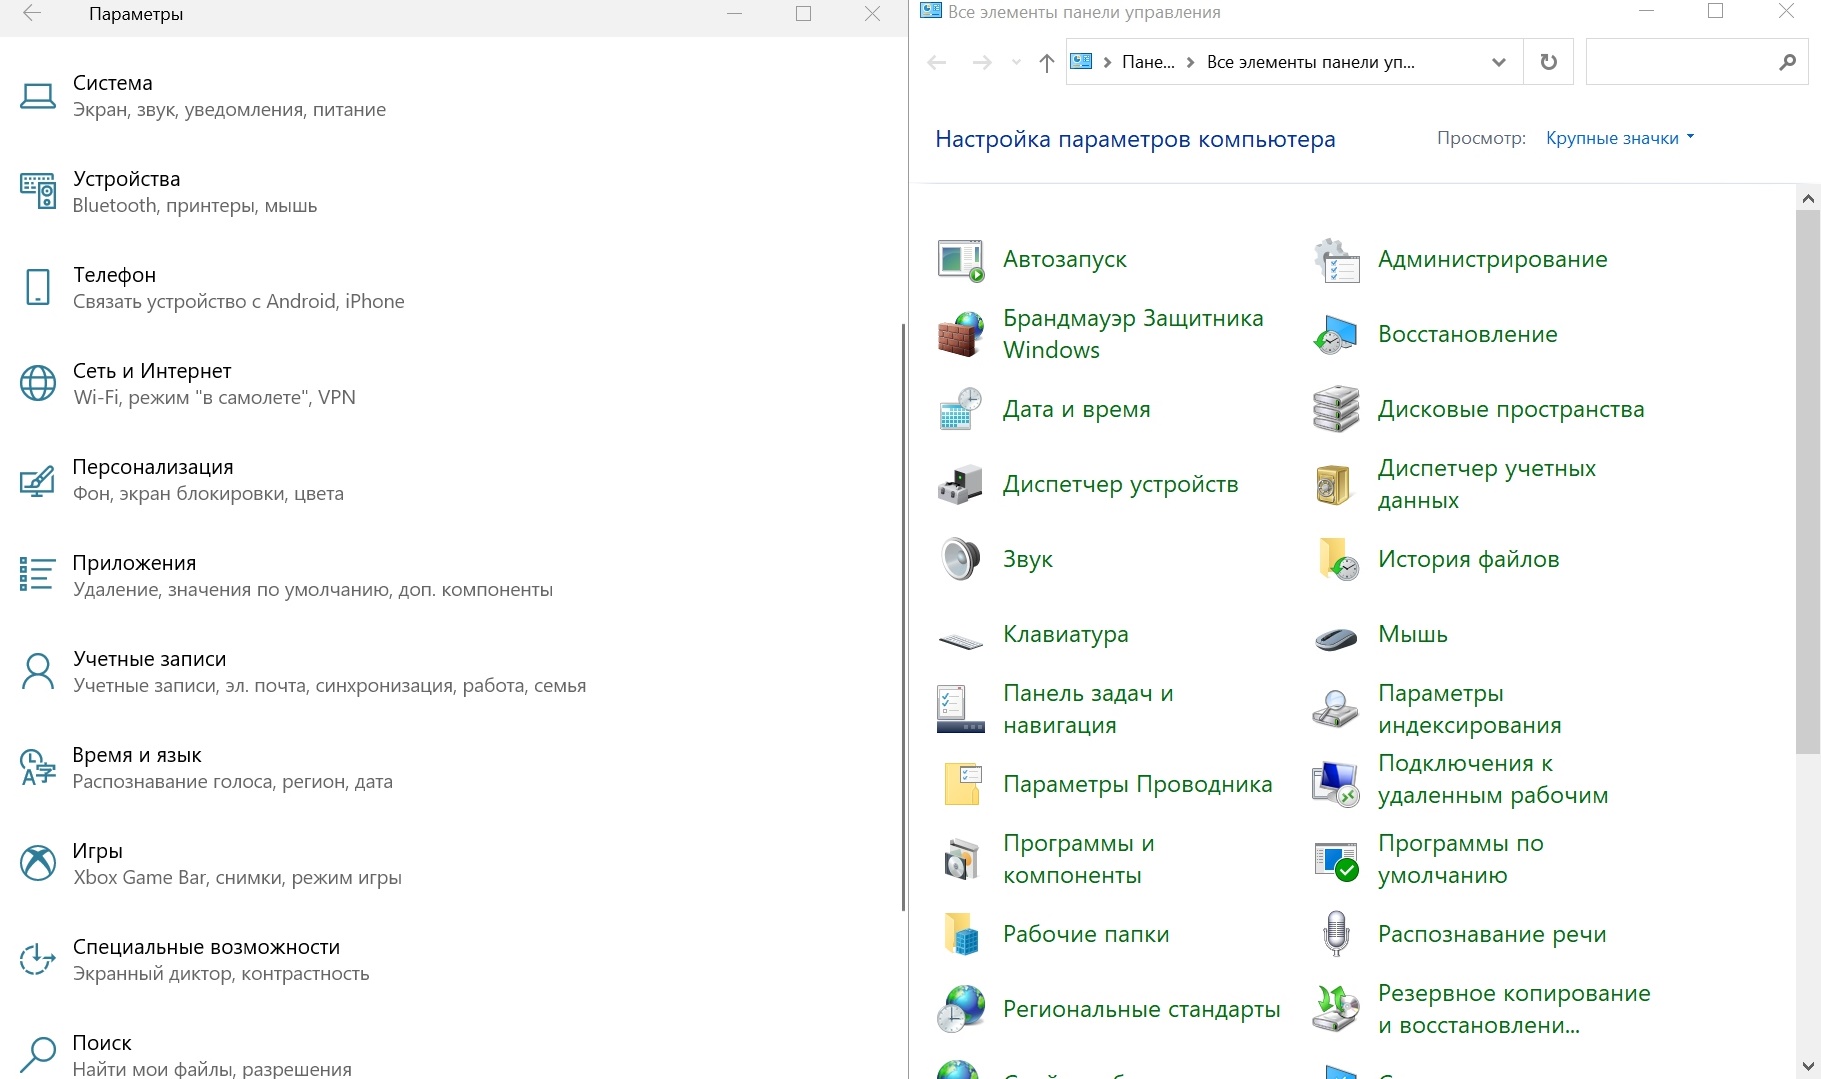Open the Панель задач и навигация icon
This screenshot has height=1079, width=1821.
click(x=960, y=709)
